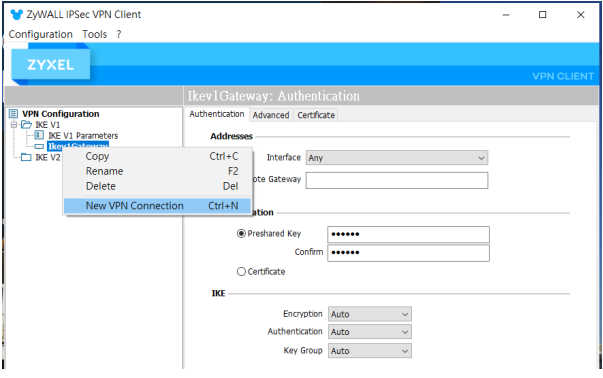Select the Preshared Key radio button
This screenshot has height=378, width=603.
tap(241, 233)
